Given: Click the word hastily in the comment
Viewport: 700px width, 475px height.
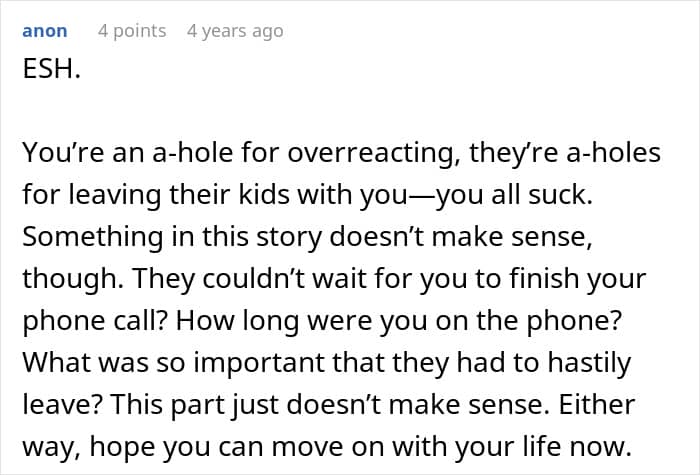Looking at the screenshot, I should click(x=589, y=362).
